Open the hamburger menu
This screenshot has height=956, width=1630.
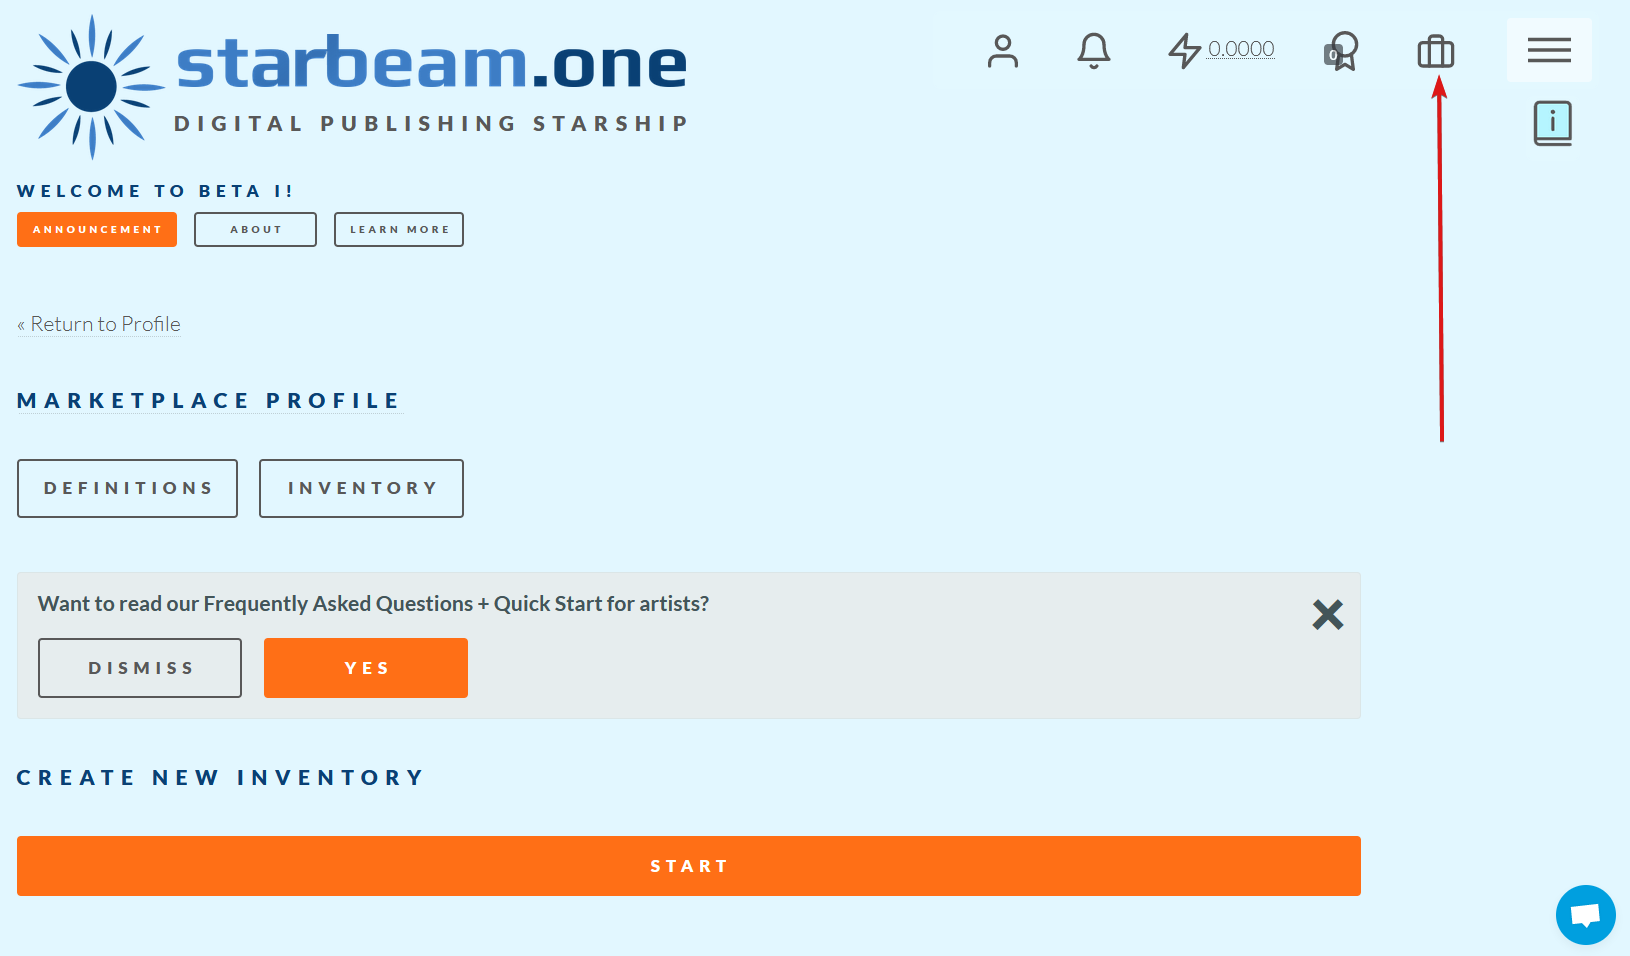click(1549, 50)
